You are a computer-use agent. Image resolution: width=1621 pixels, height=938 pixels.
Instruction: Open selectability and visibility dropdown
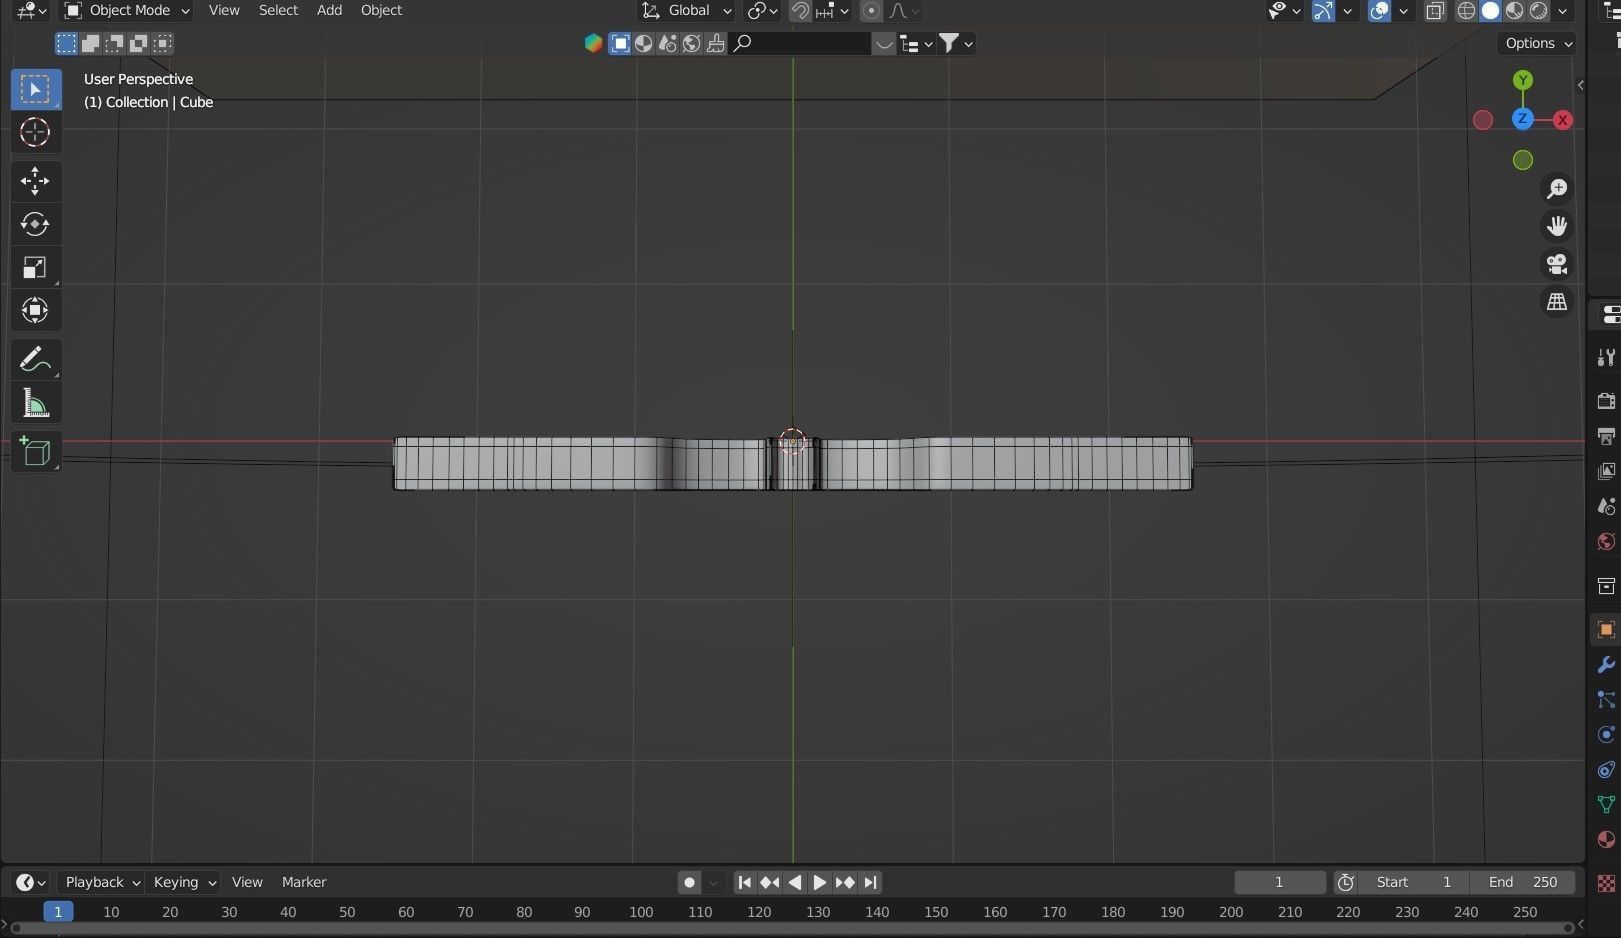[x=1284, y=11]
